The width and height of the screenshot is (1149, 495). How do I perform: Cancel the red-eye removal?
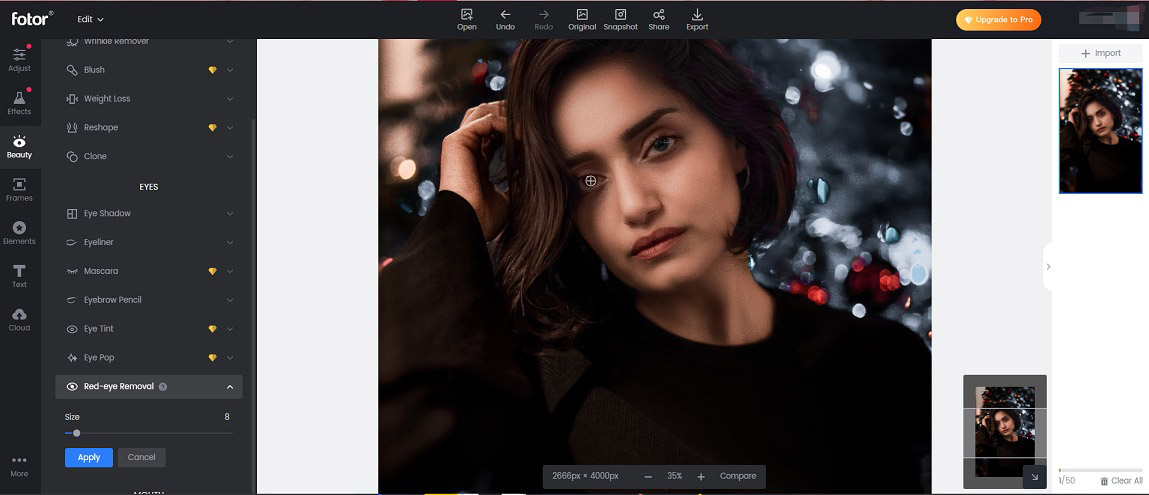pos(141,457)
